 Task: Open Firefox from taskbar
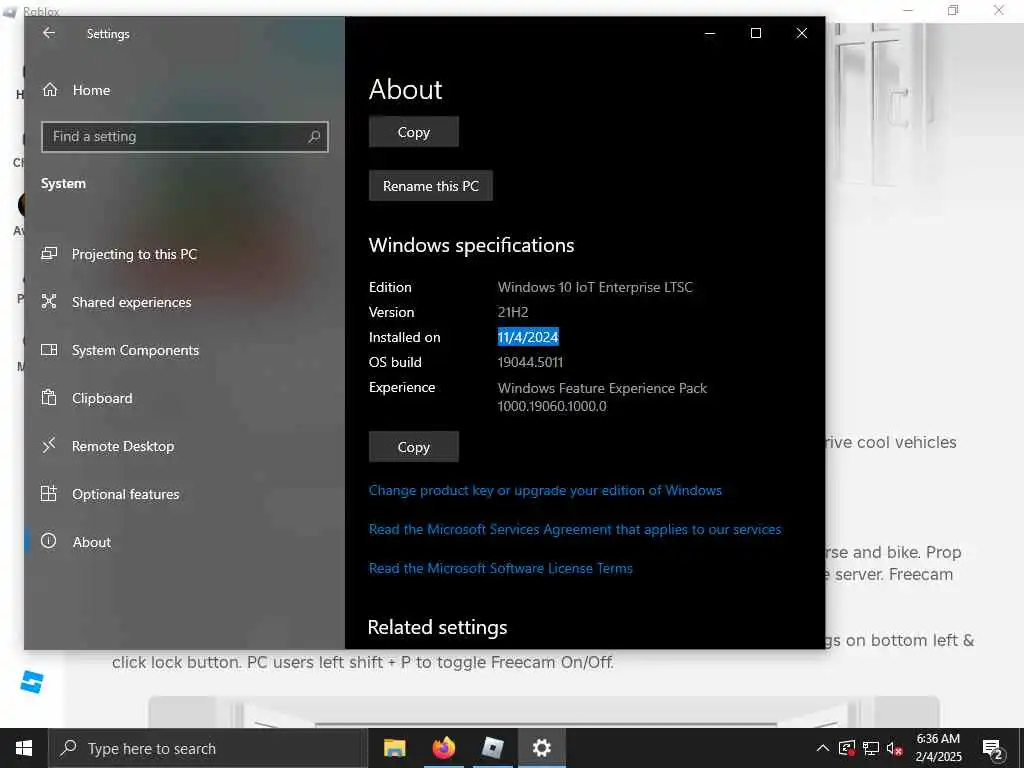point(443,748)
